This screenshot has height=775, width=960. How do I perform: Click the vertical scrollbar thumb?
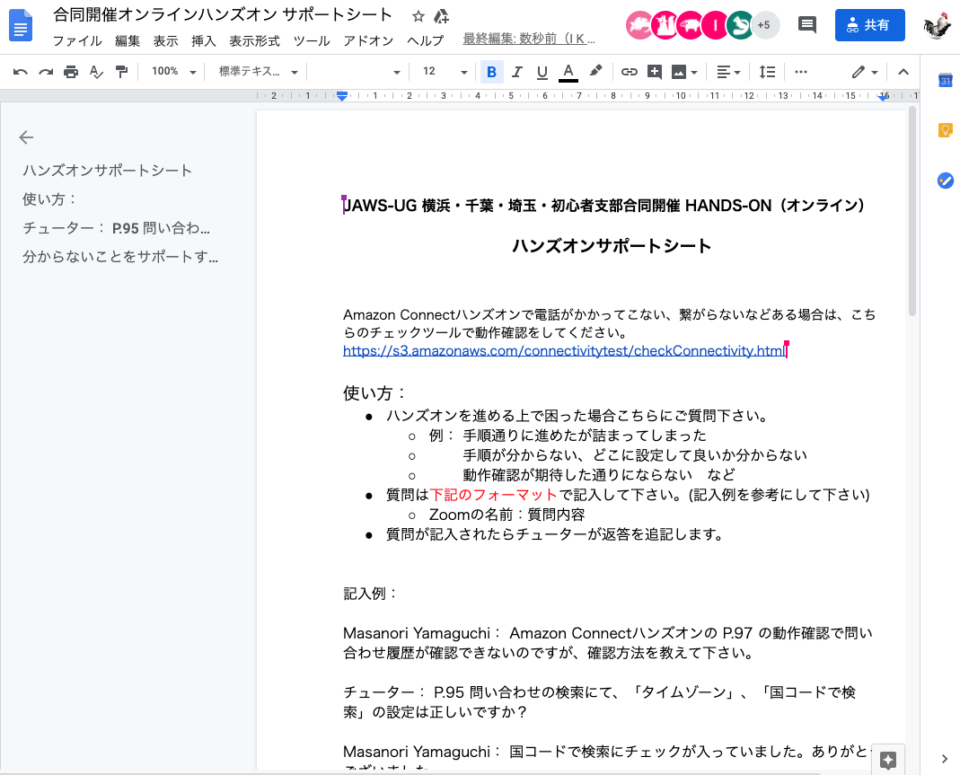click(x=912, y=211)
